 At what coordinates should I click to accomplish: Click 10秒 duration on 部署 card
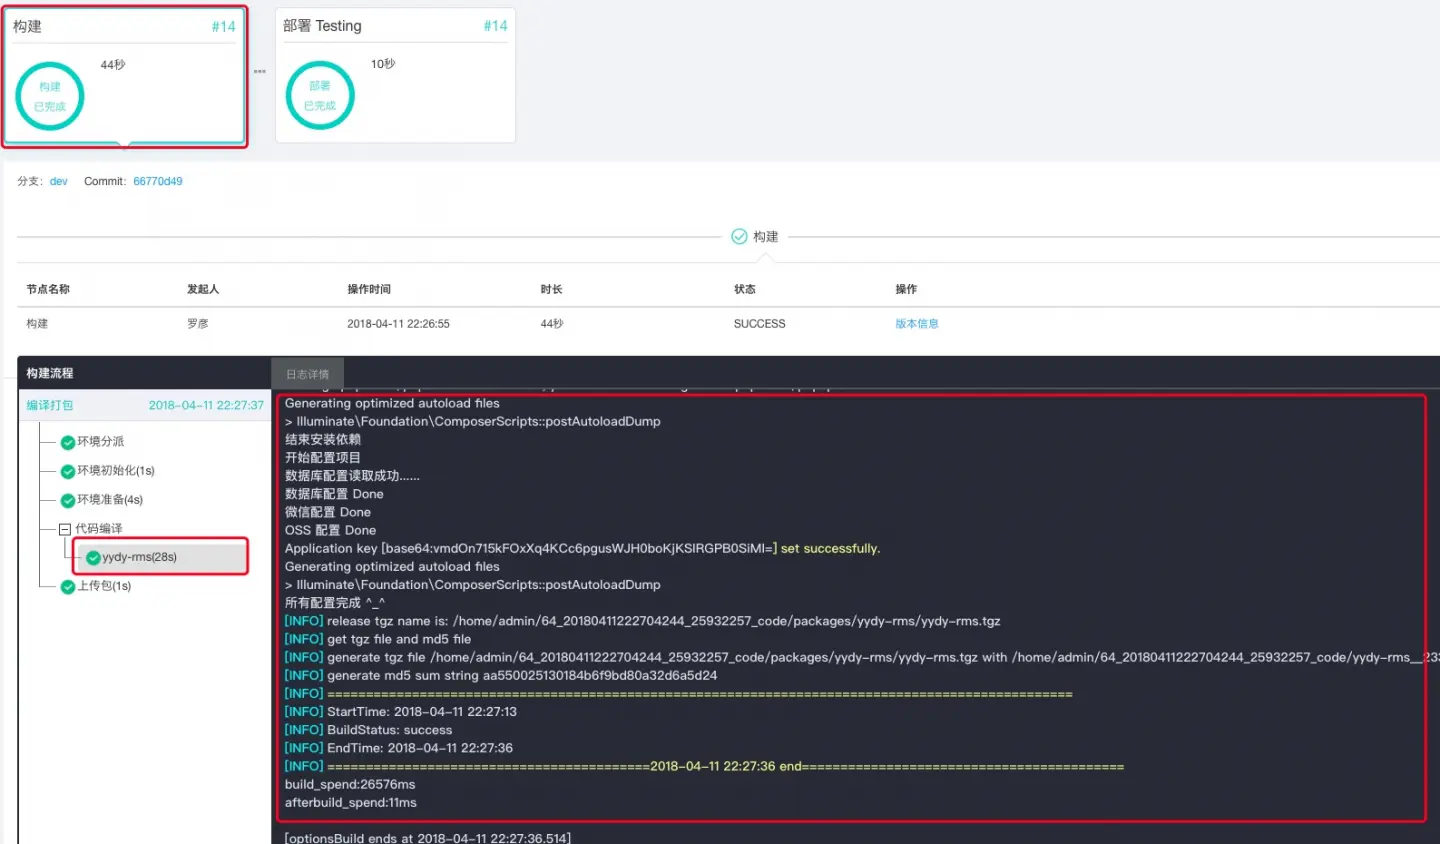click(383, 64)
